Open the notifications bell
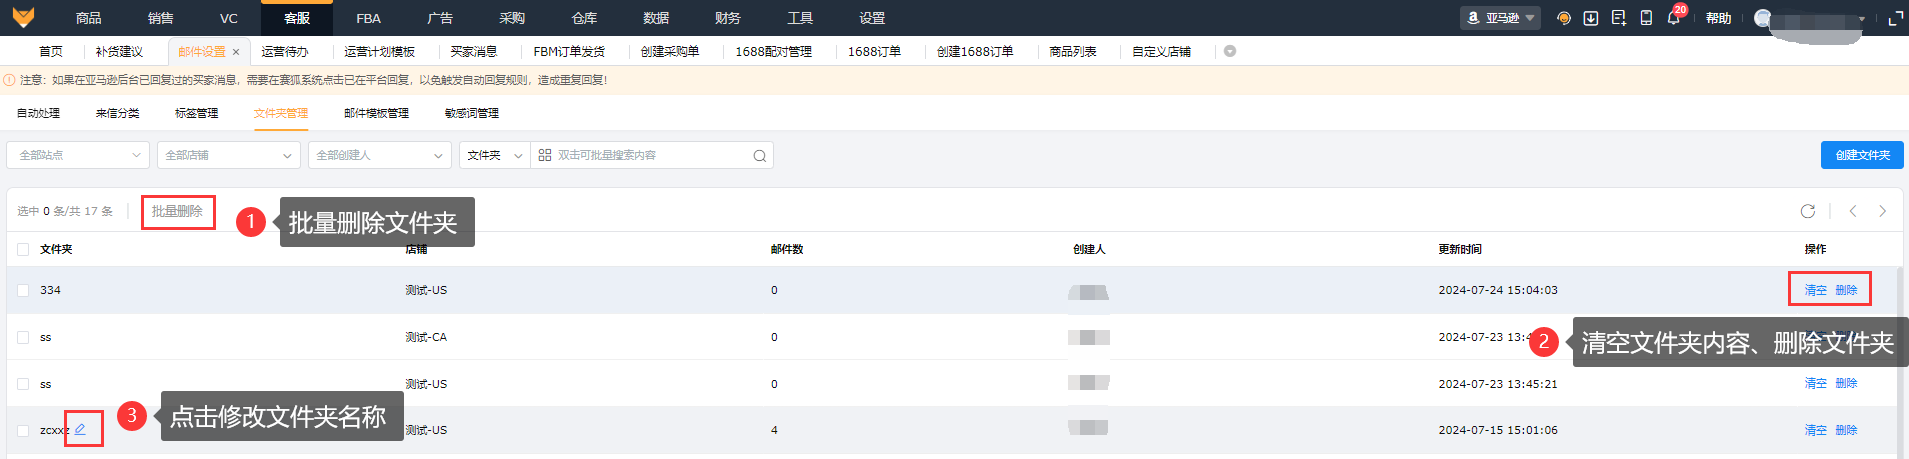 [1673, 18]
